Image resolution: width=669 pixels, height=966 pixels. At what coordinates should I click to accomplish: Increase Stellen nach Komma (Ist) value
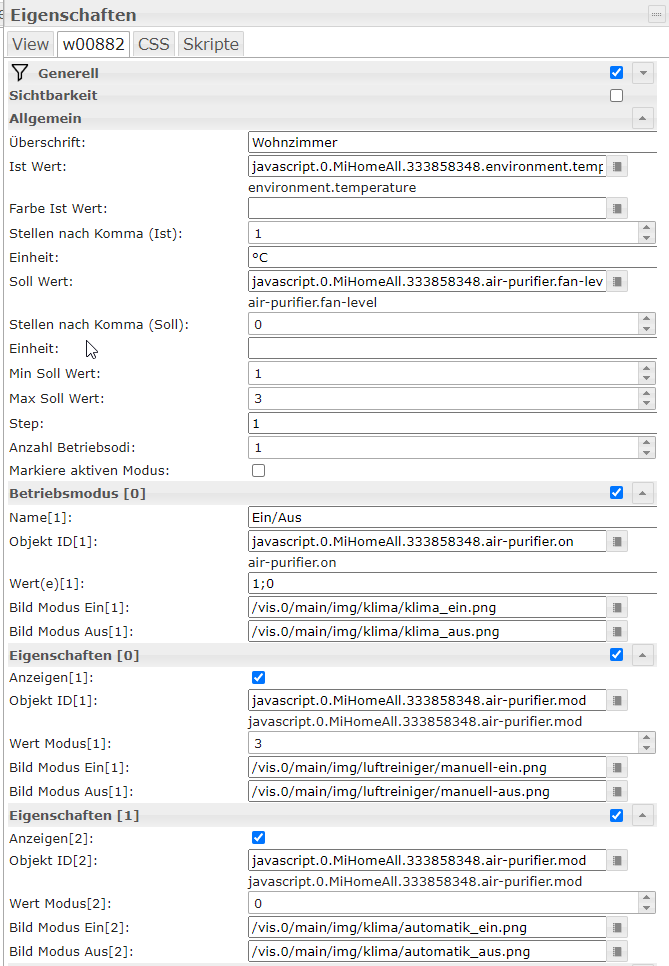(x=647, y=228)
